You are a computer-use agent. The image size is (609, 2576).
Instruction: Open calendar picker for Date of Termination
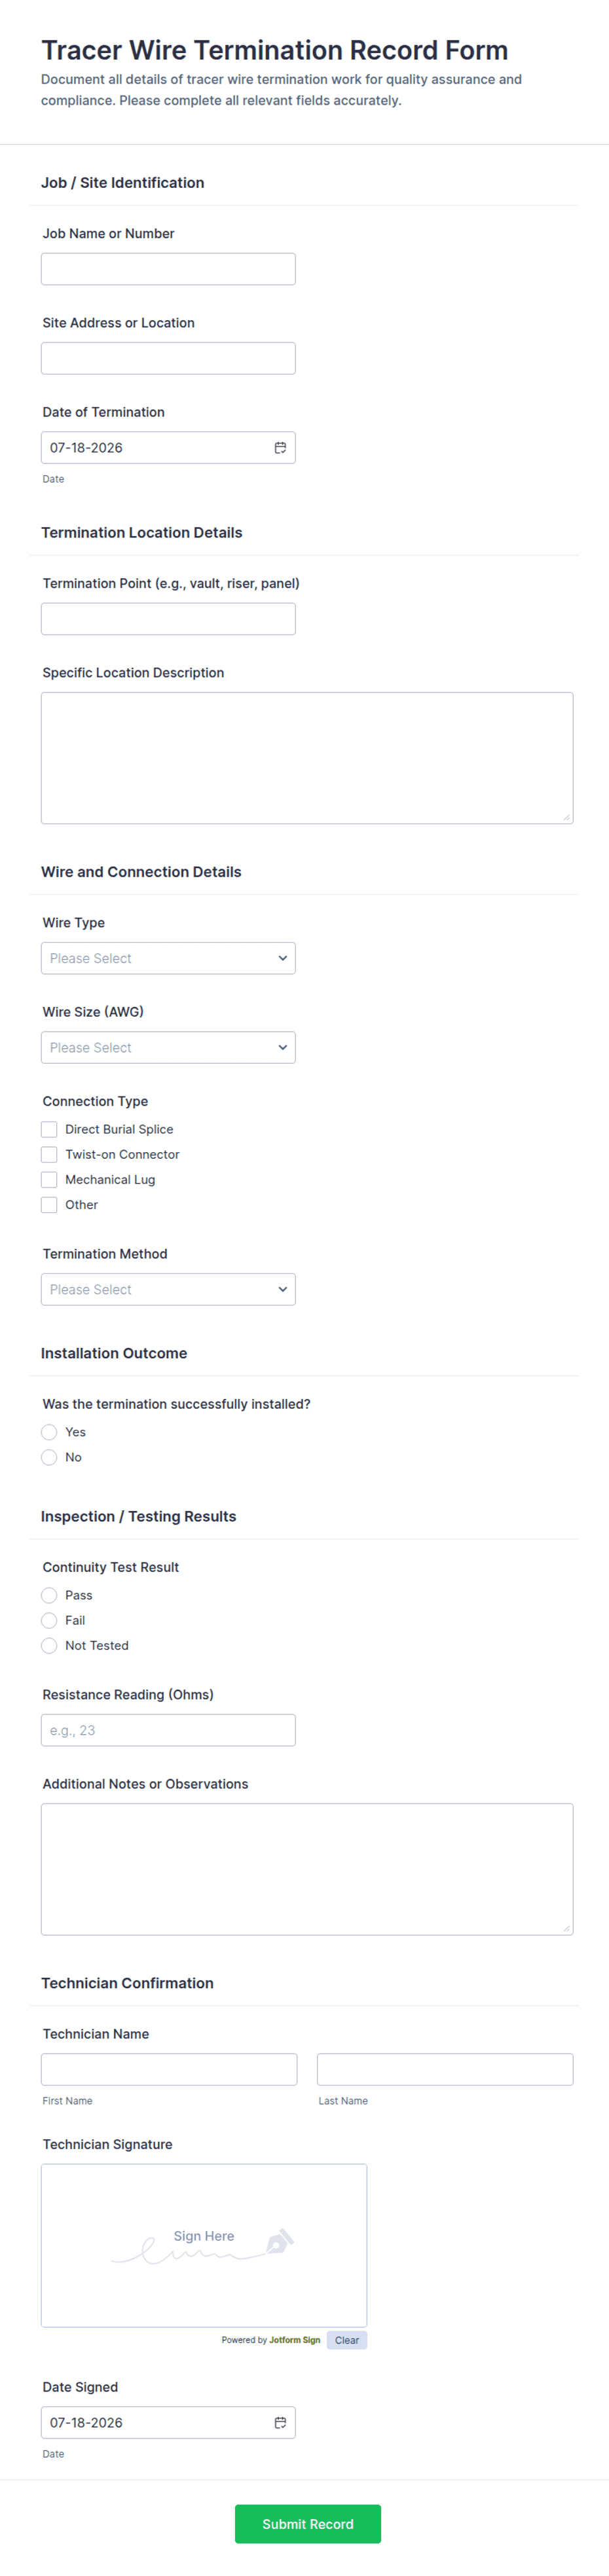click(280, 448)
